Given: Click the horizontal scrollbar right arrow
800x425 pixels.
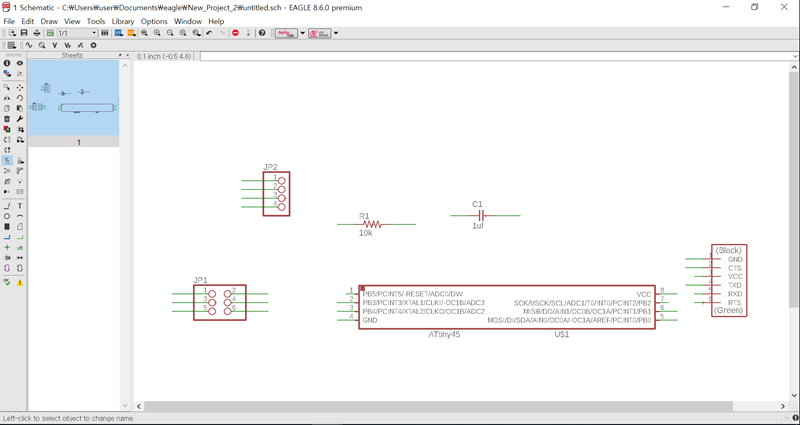Looking at the screenshot, I should coord(784,406).
